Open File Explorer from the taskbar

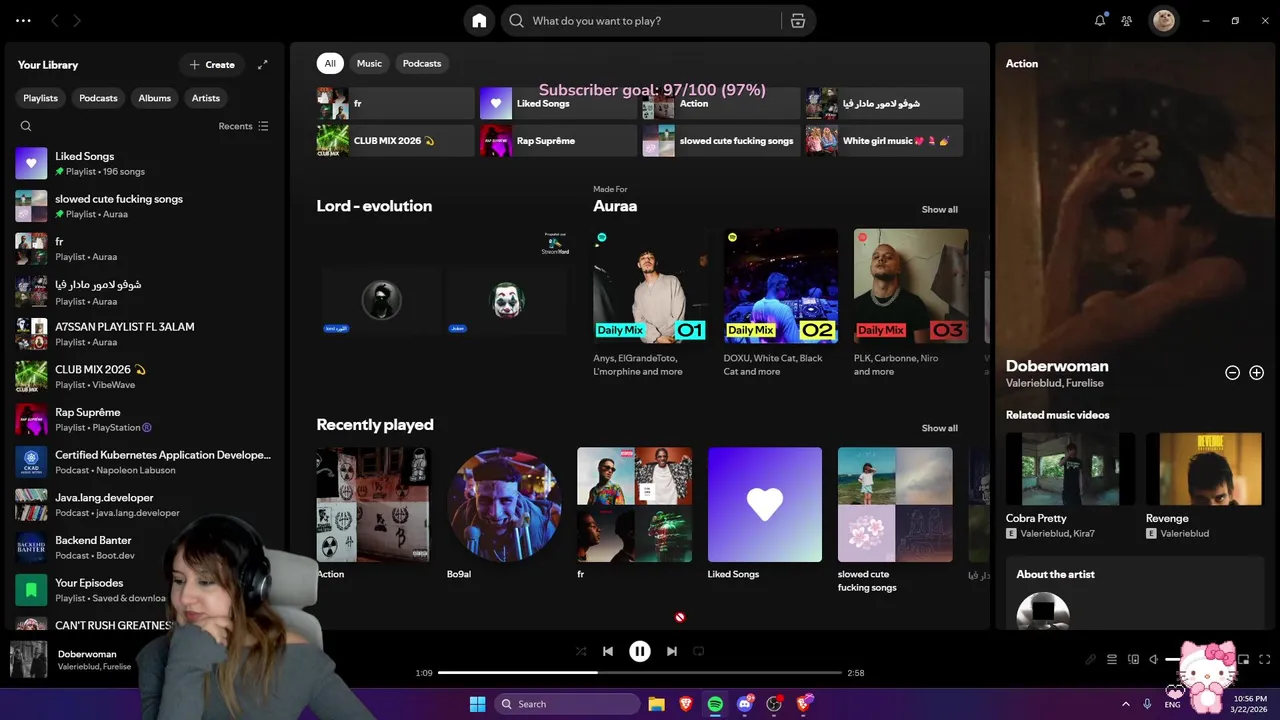click(656, 704)
